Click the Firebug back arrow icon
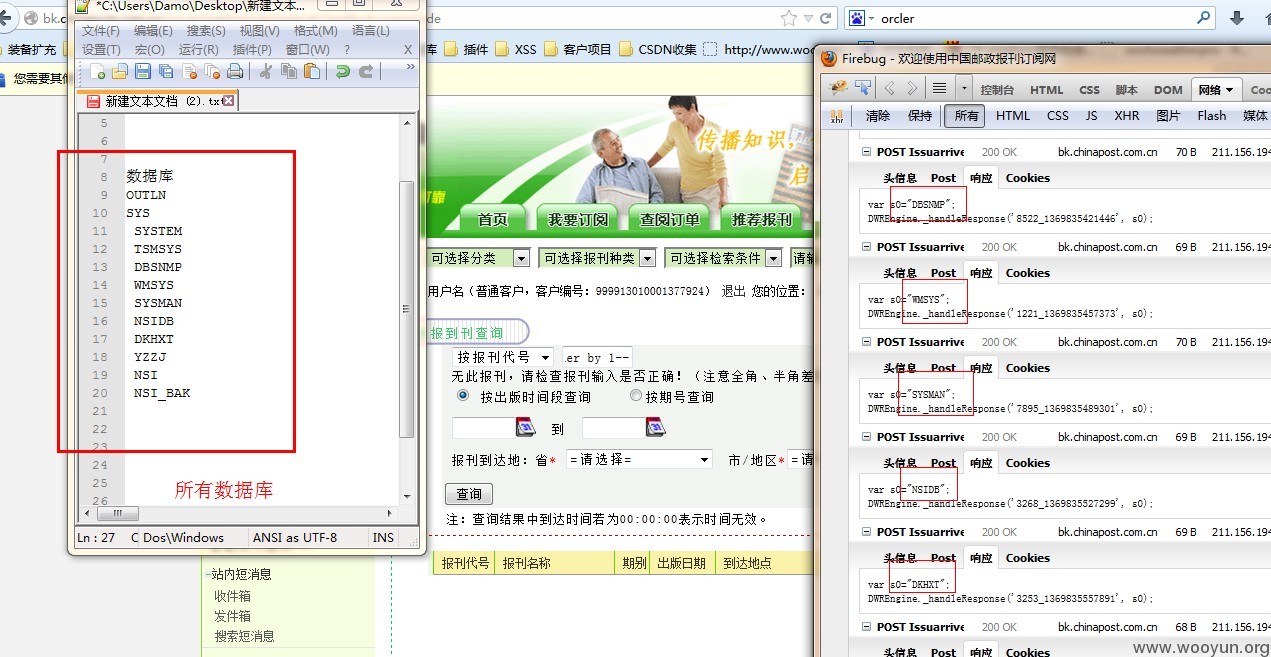This screenshot has height=657, width=1271. coord(889,89)
